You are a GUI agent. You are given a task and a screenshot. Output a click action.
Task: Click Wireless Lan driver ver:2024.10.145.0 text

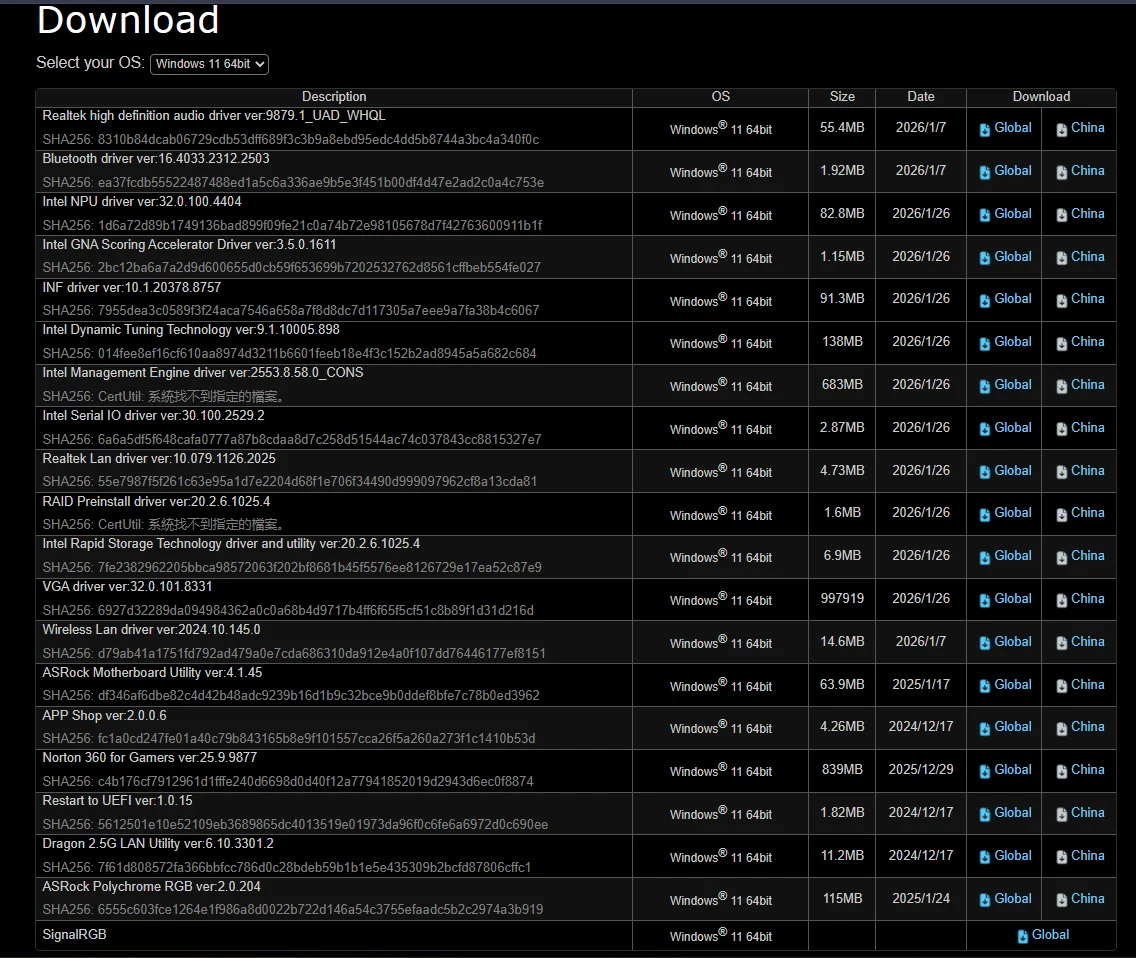pyautogui.click(x=151, y=629)
